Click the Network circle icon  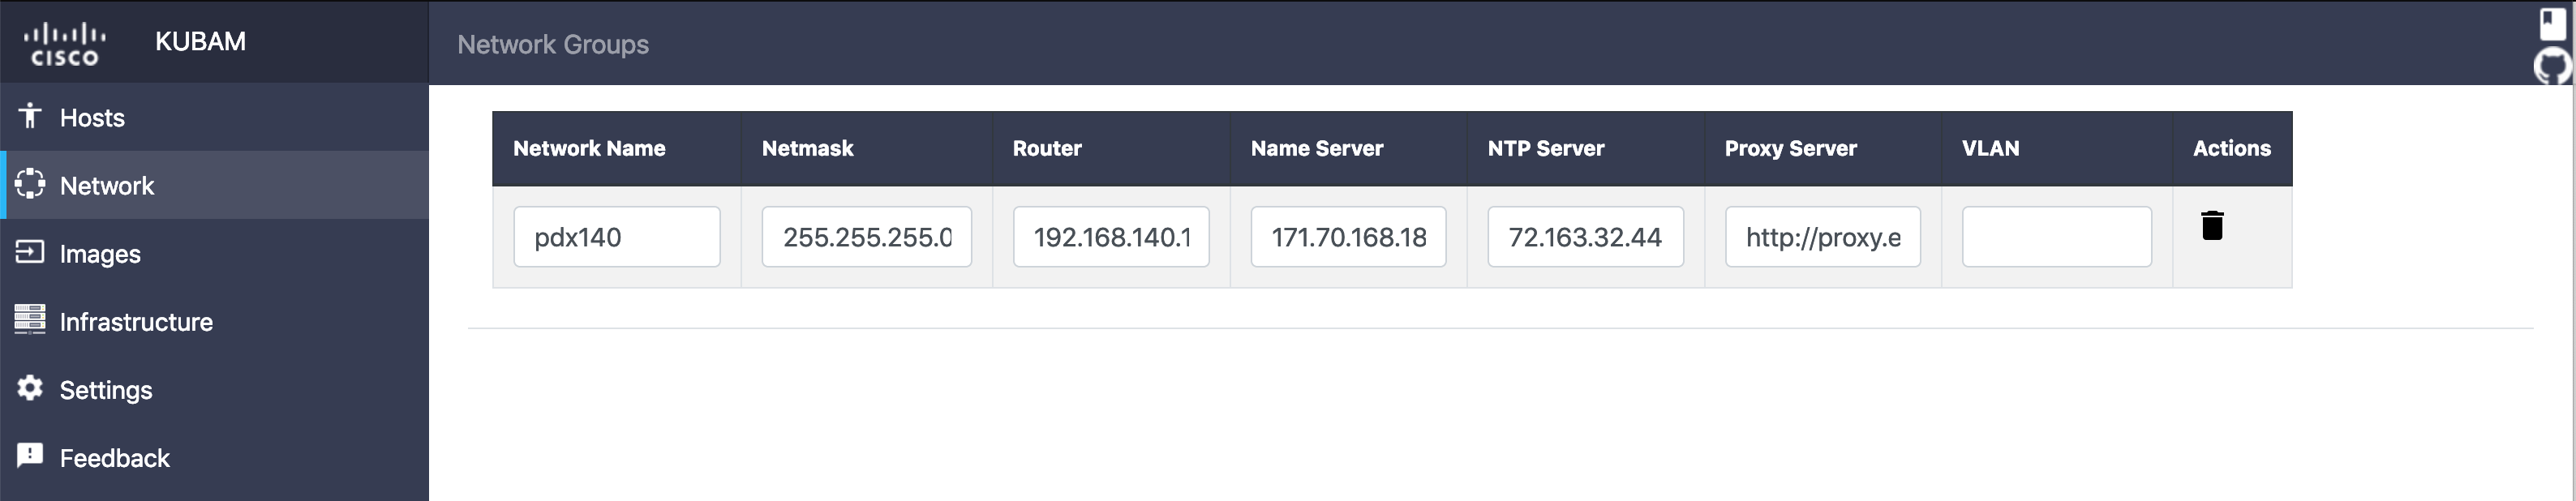[x=30, y=184]
